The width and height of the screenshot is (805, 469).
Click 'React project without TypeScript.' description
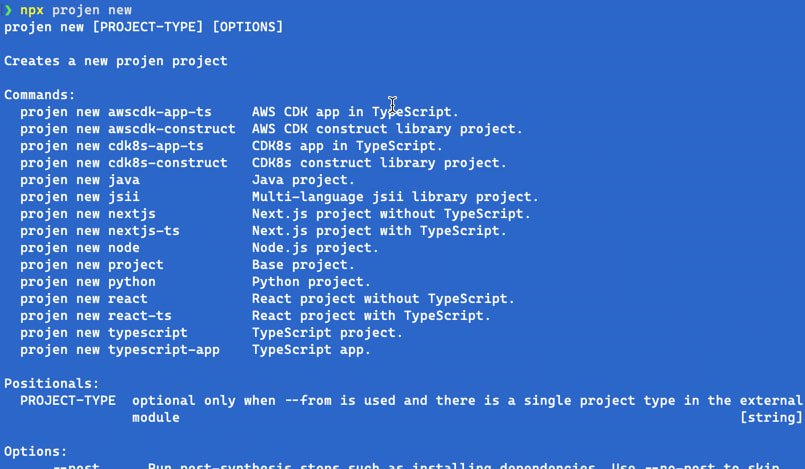pyautogui.click(x=383, y=299)
